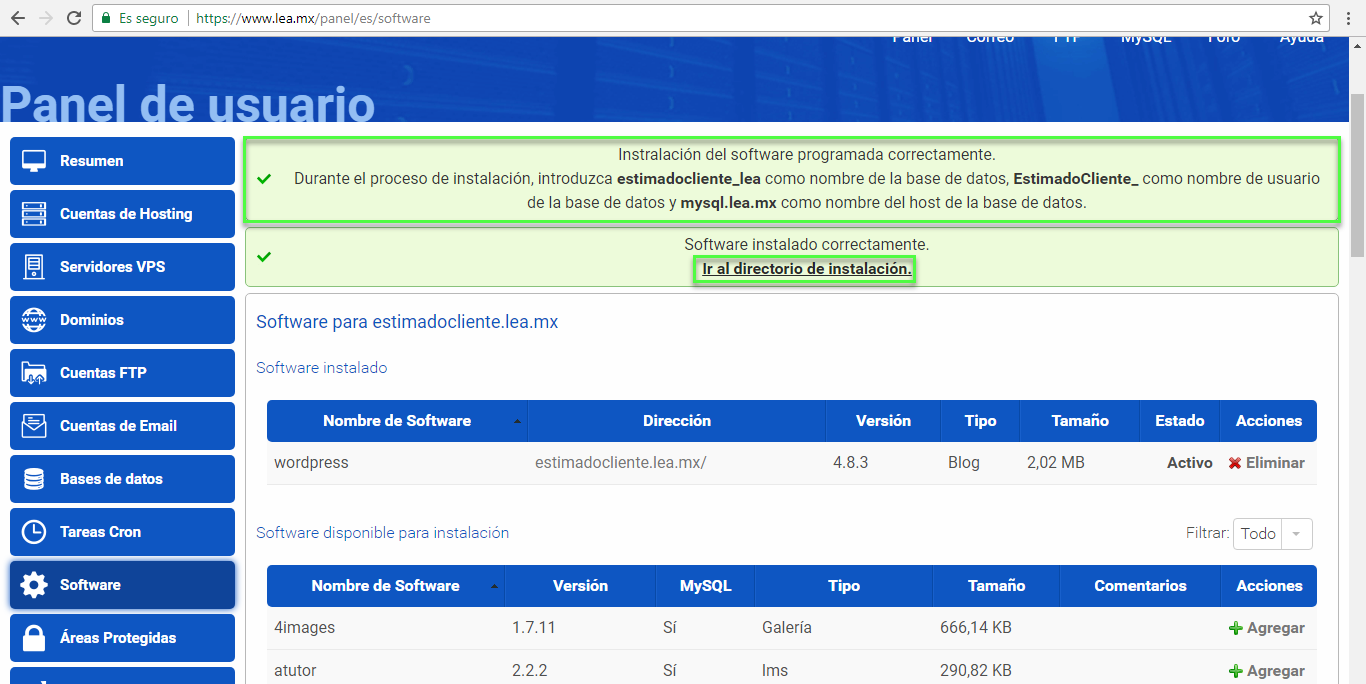
Task: Open the browser menu with the three dots
Action: (1349, 18)
